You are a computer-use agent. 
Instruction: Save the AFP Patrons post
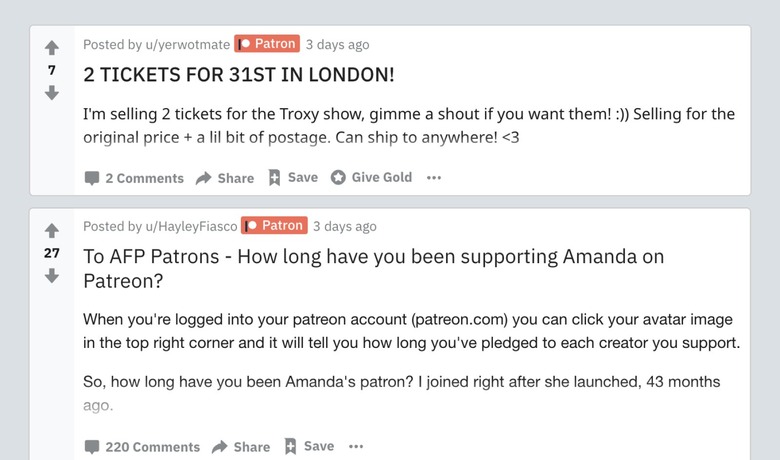click(309, 446)
